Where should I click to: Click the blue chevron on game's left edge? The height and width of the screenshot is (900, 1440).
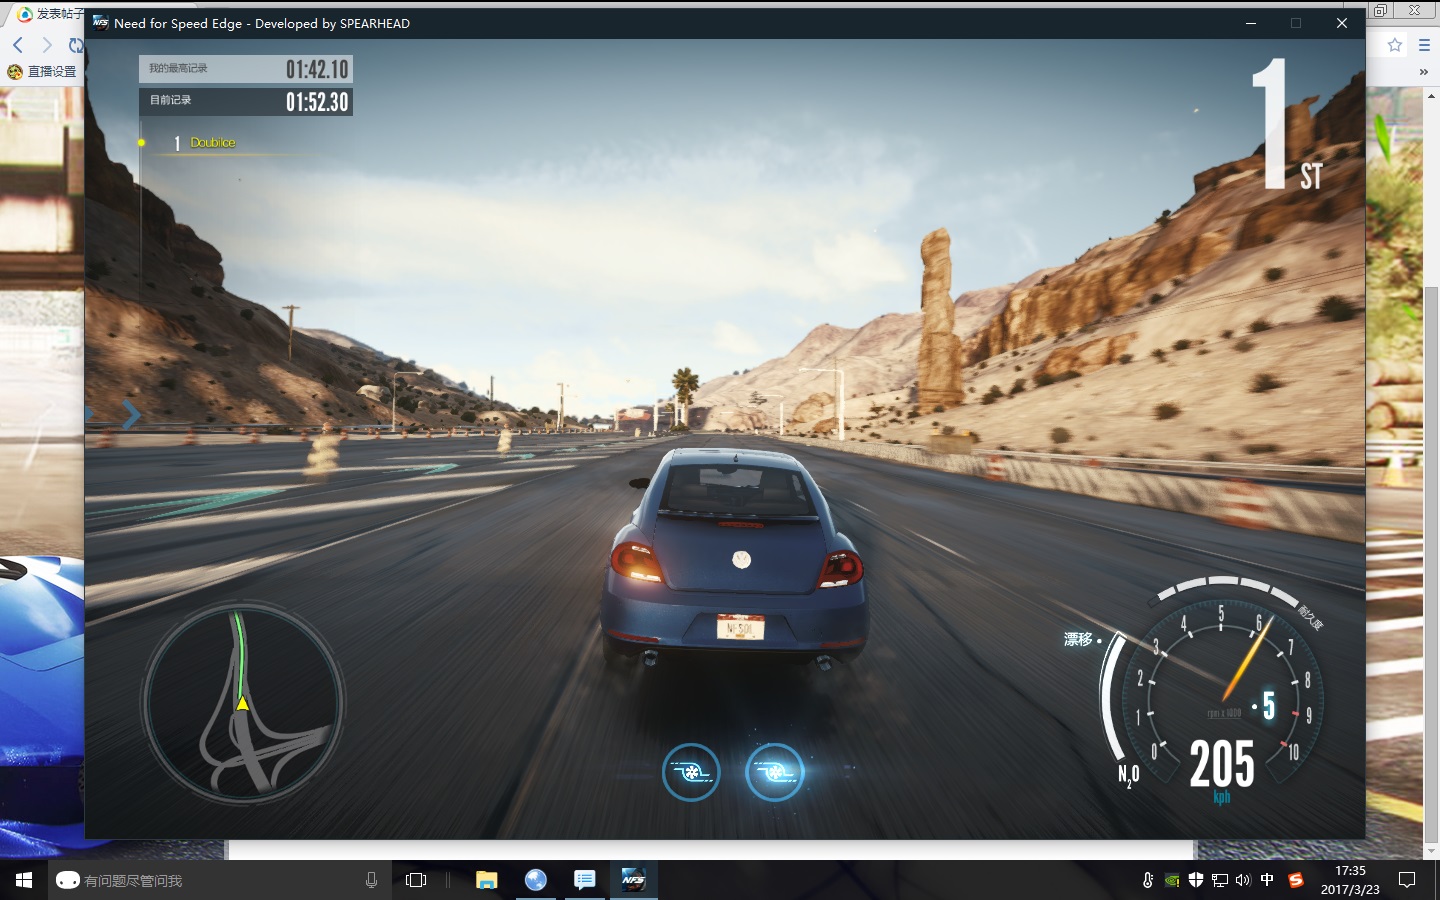pos(131,413)
